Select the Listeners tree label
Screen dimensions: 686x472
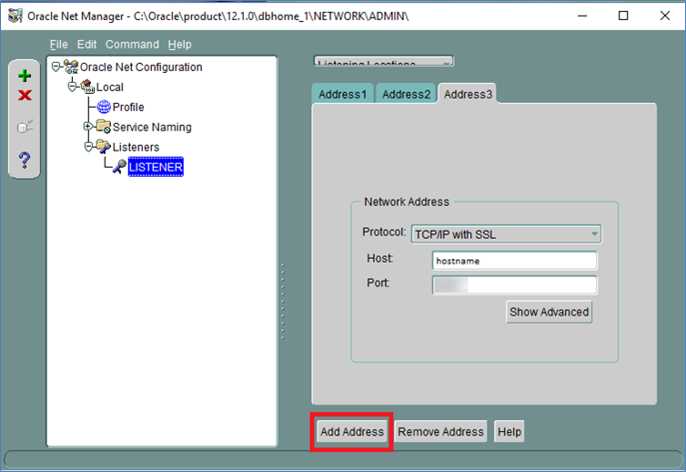pos(136,147)
